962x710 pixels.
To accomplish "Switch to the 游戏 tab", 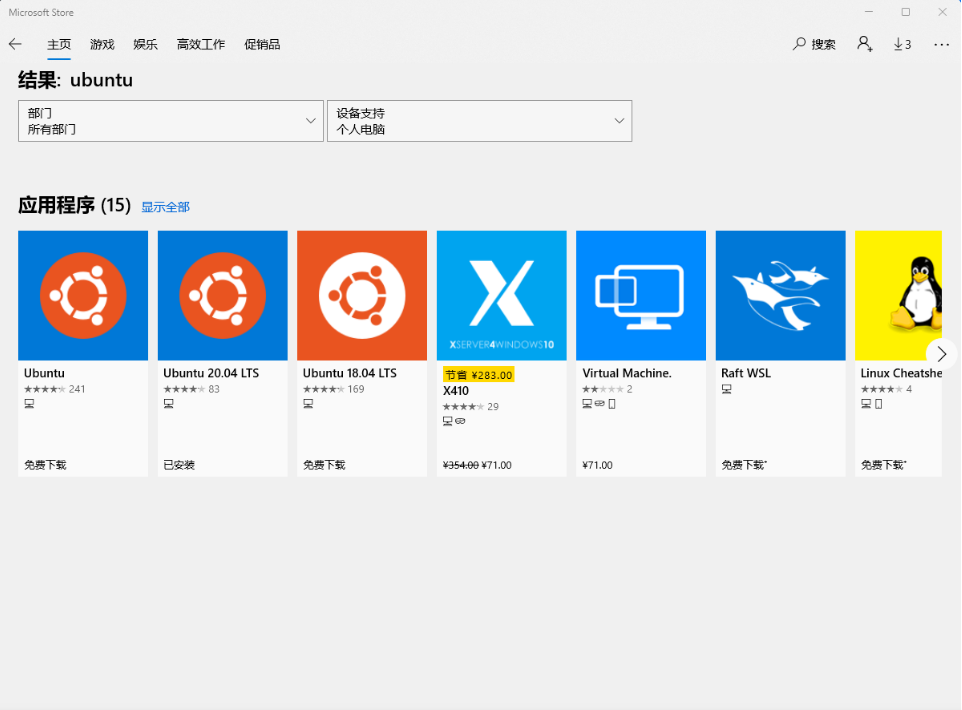I will click(x=102, y=44).
